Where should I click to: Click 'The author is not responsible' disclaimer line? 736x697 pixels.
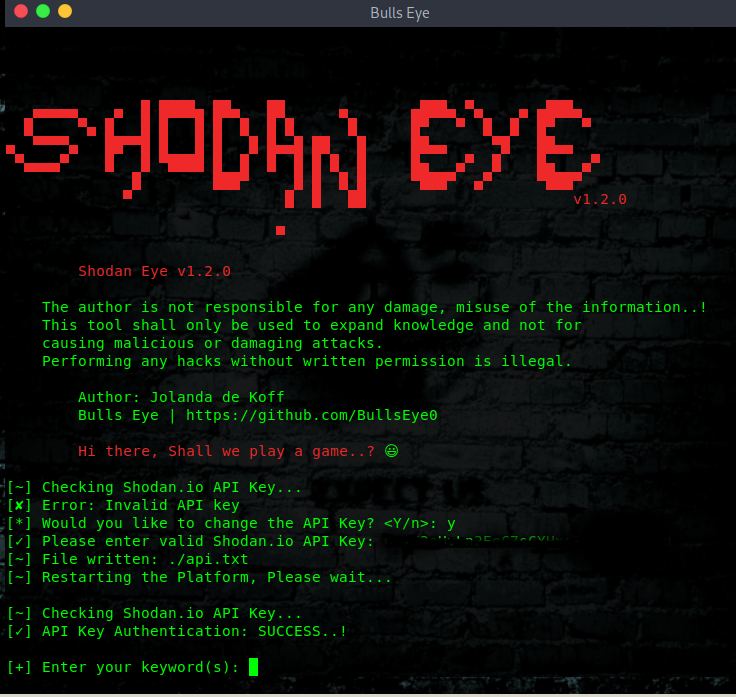tap(375, 307)
